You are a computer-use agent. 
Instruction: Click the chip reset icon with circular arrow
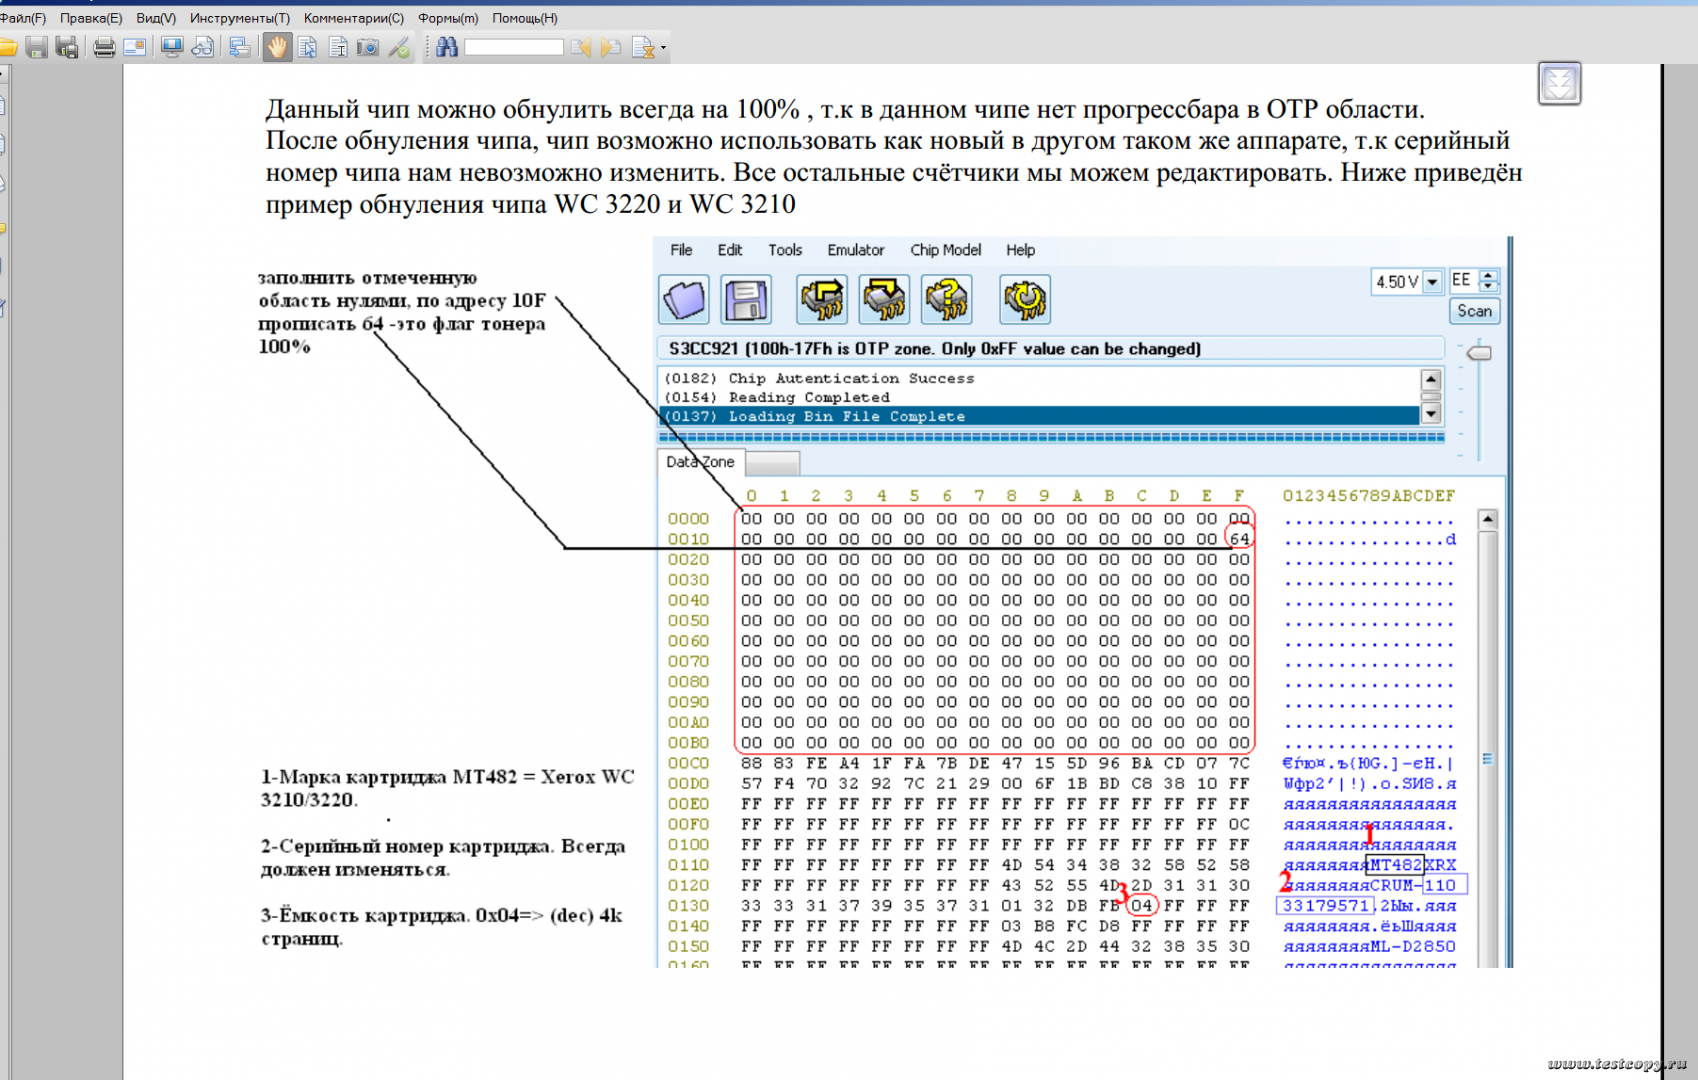coord(1025,299)
